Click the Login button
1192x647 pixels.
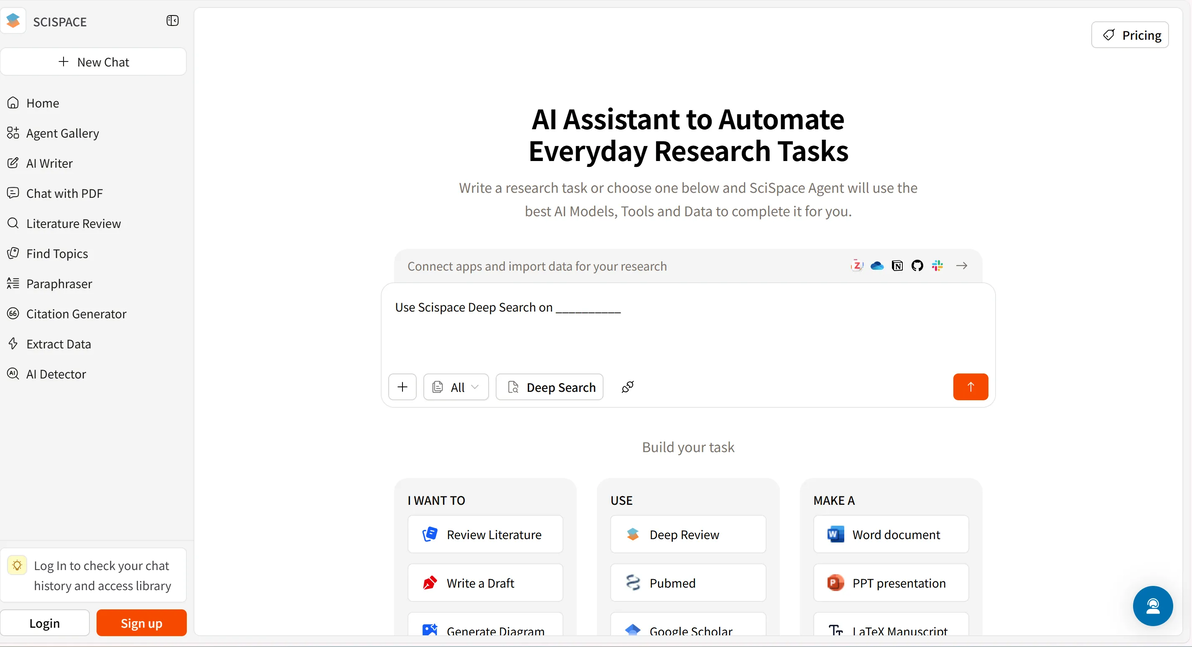(x=45, y=623)
